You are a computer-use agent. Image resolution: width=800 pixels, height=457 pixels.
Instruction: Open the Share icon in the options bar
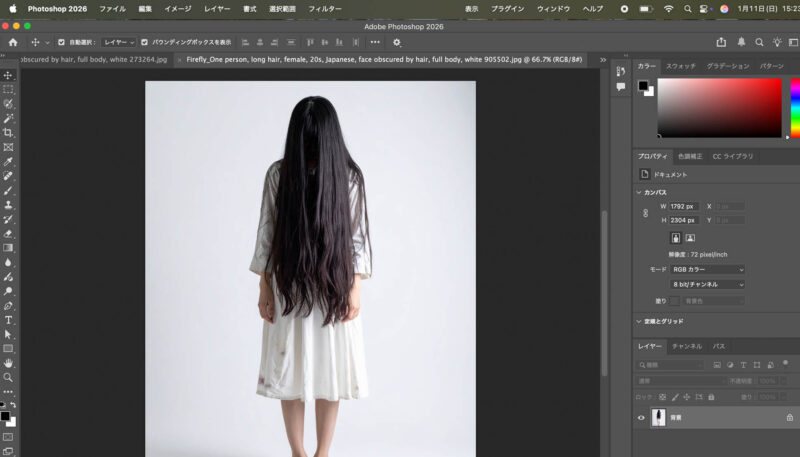(721, 42)
